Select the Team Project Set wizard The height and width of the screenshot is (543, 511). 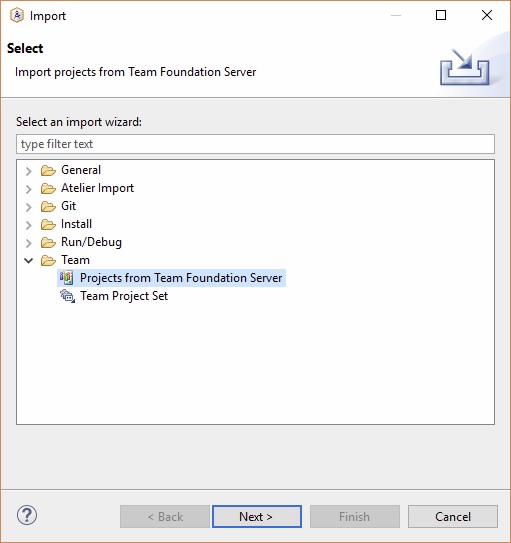[x=124, y=296]
